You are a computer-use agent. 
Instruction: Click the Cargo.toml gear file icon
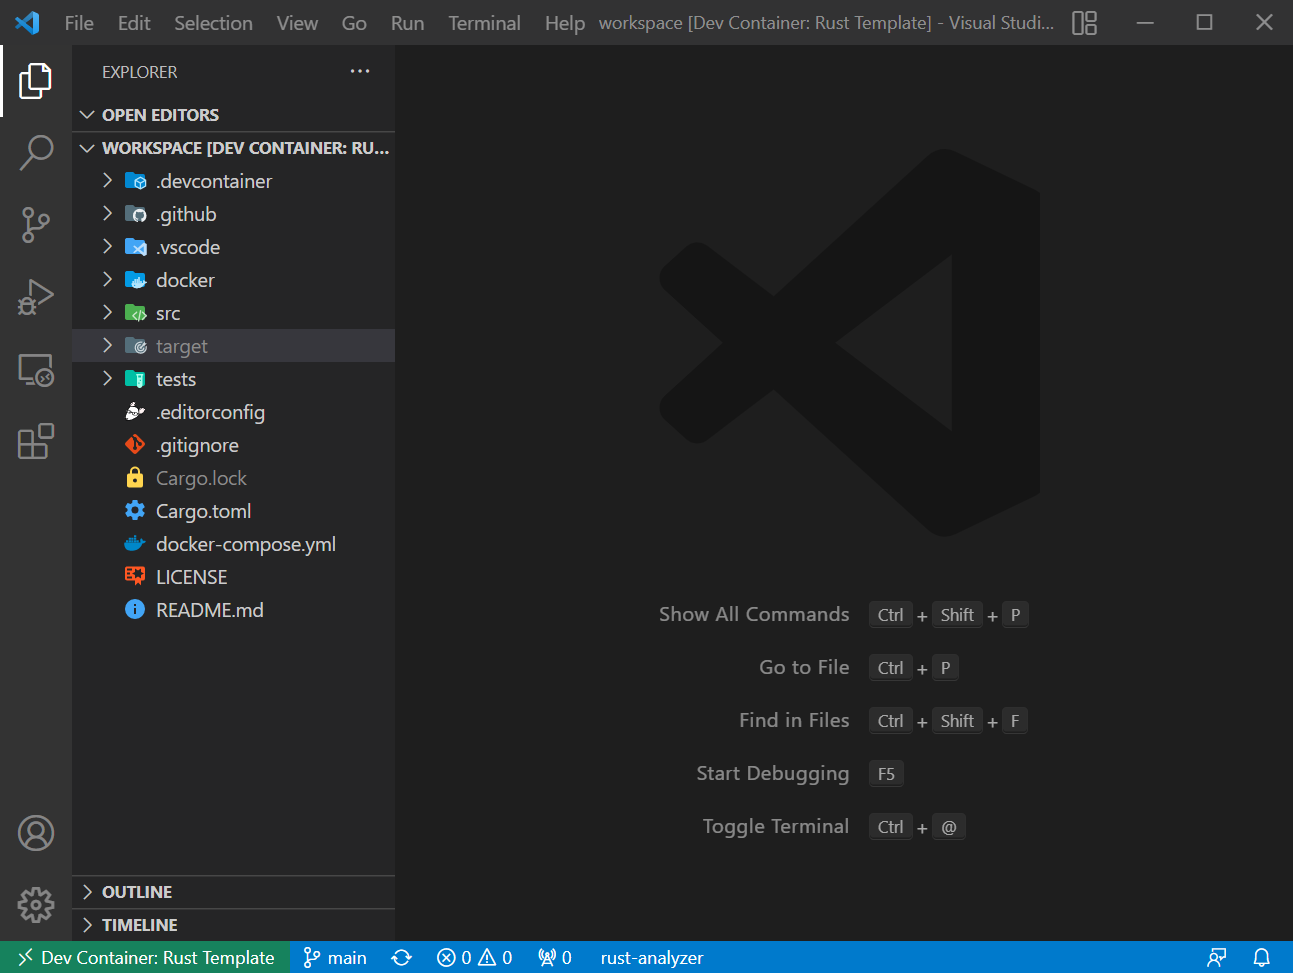tap(135, 511)
